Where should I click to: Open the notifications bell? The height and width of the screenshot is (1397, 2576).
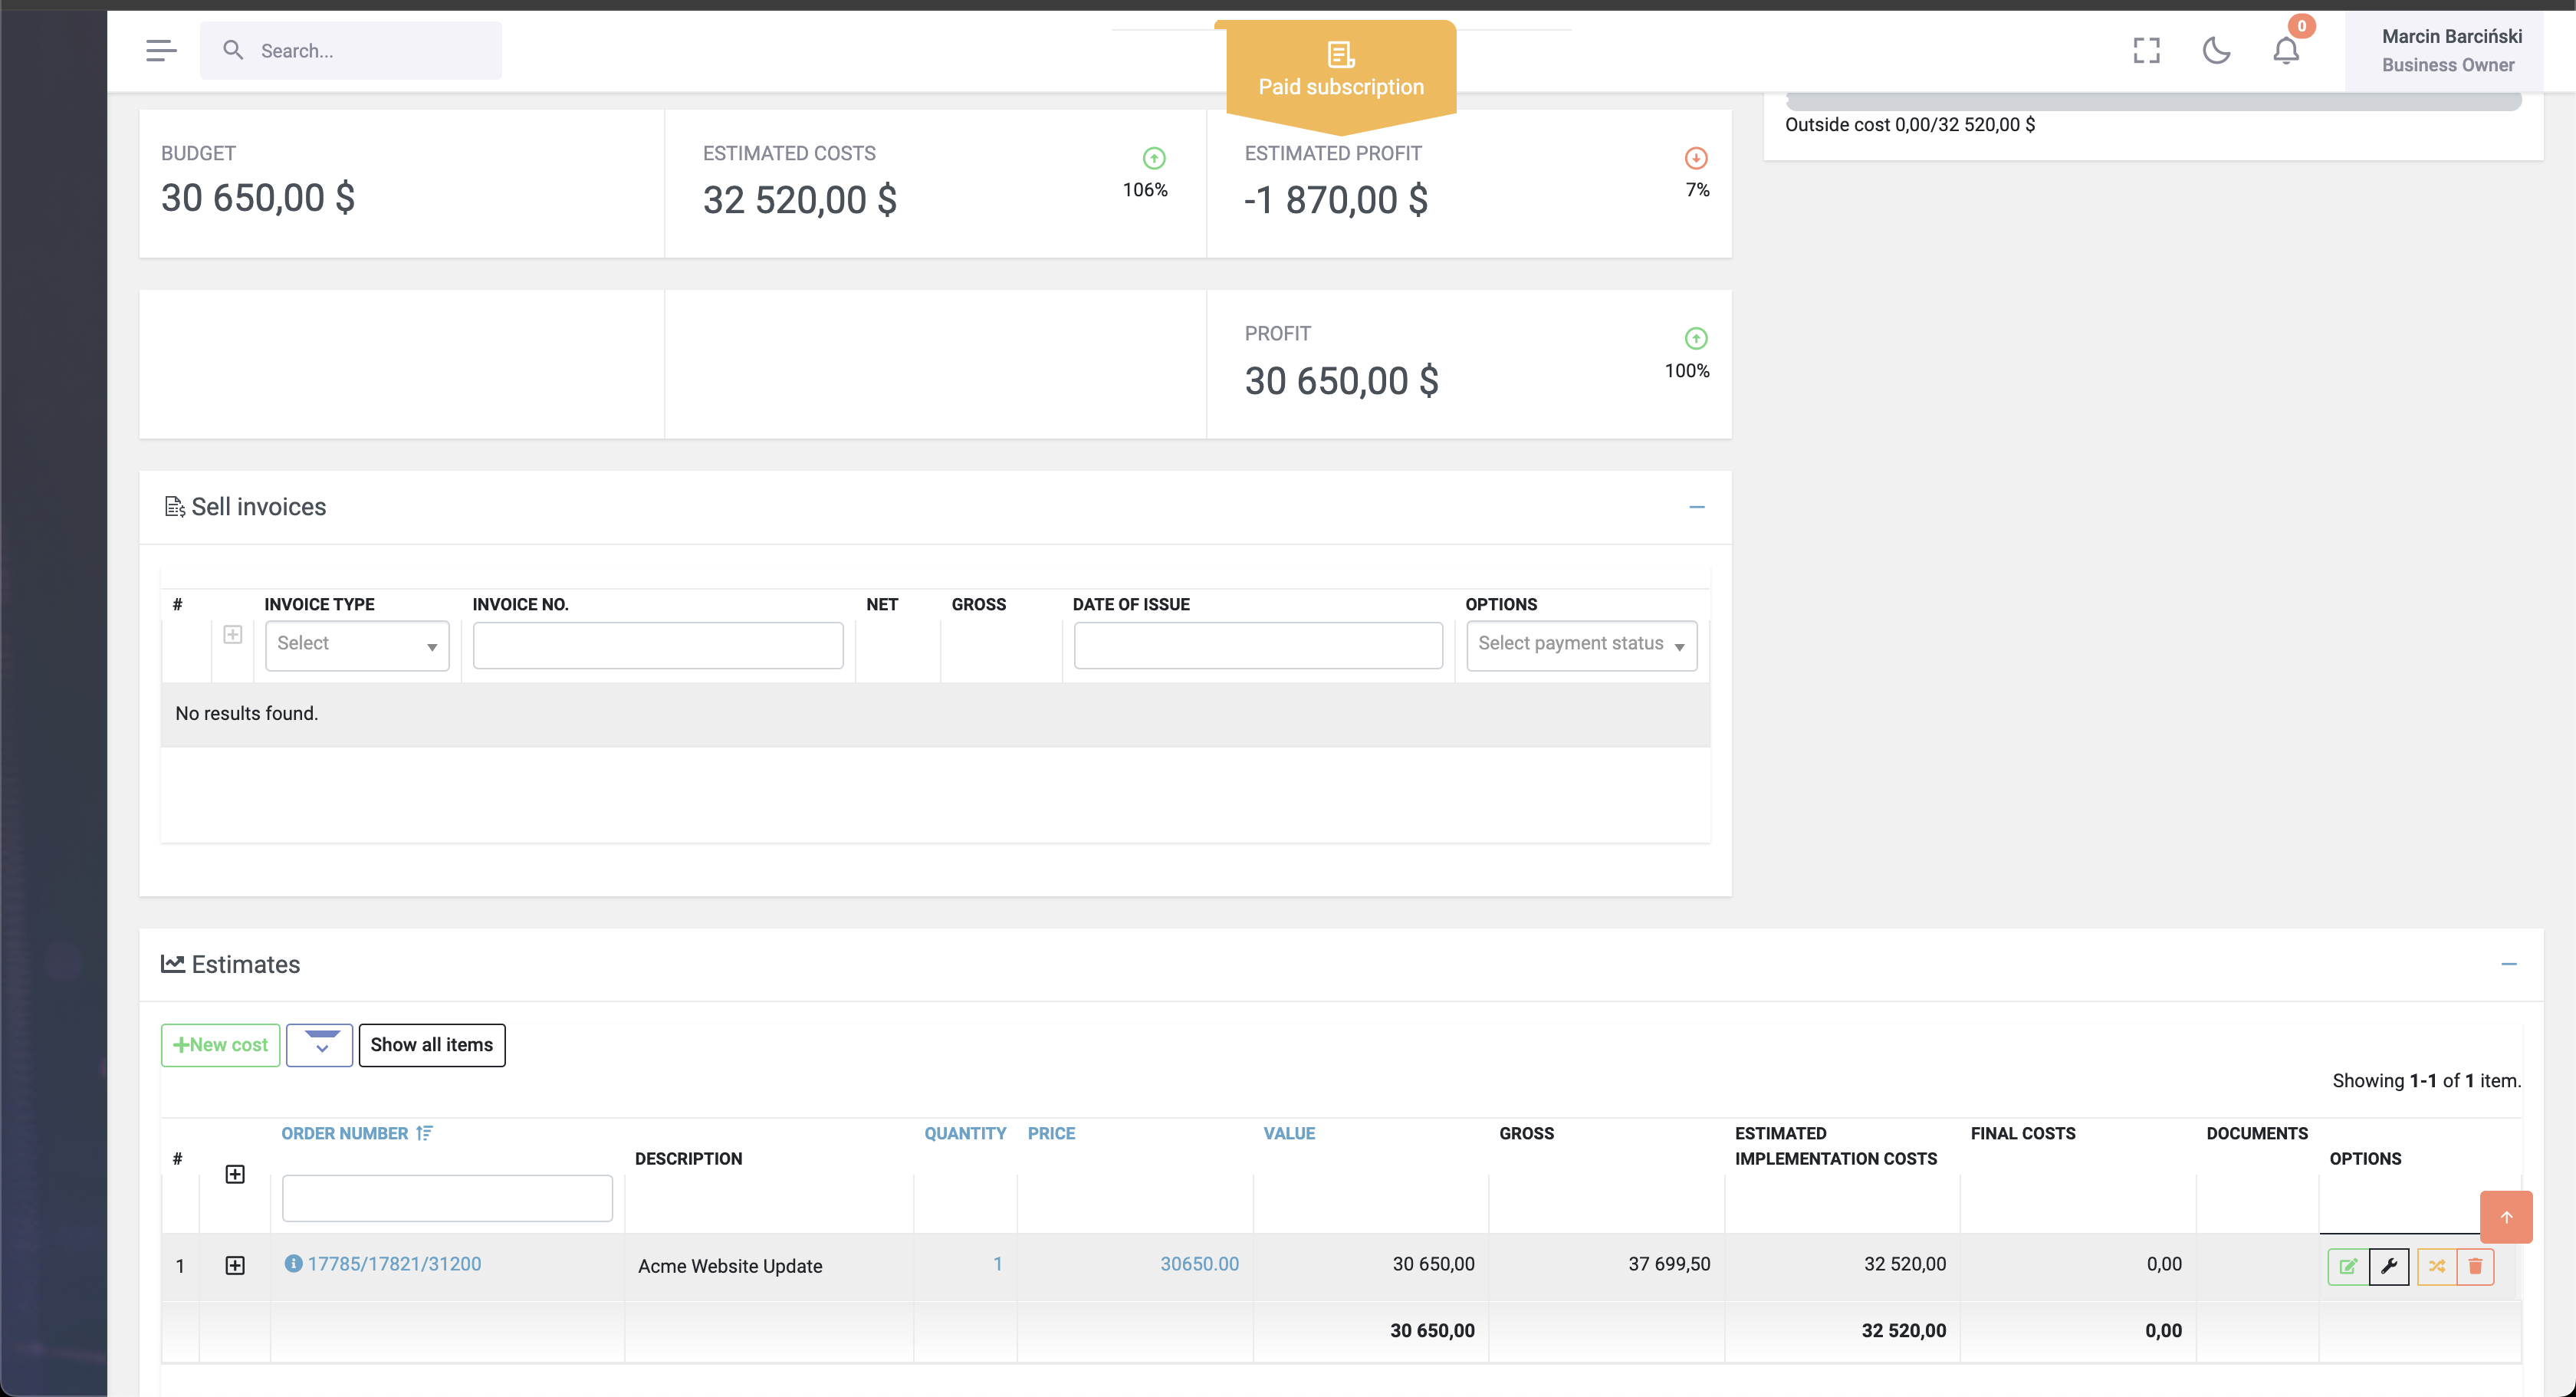pos(2286,50)
